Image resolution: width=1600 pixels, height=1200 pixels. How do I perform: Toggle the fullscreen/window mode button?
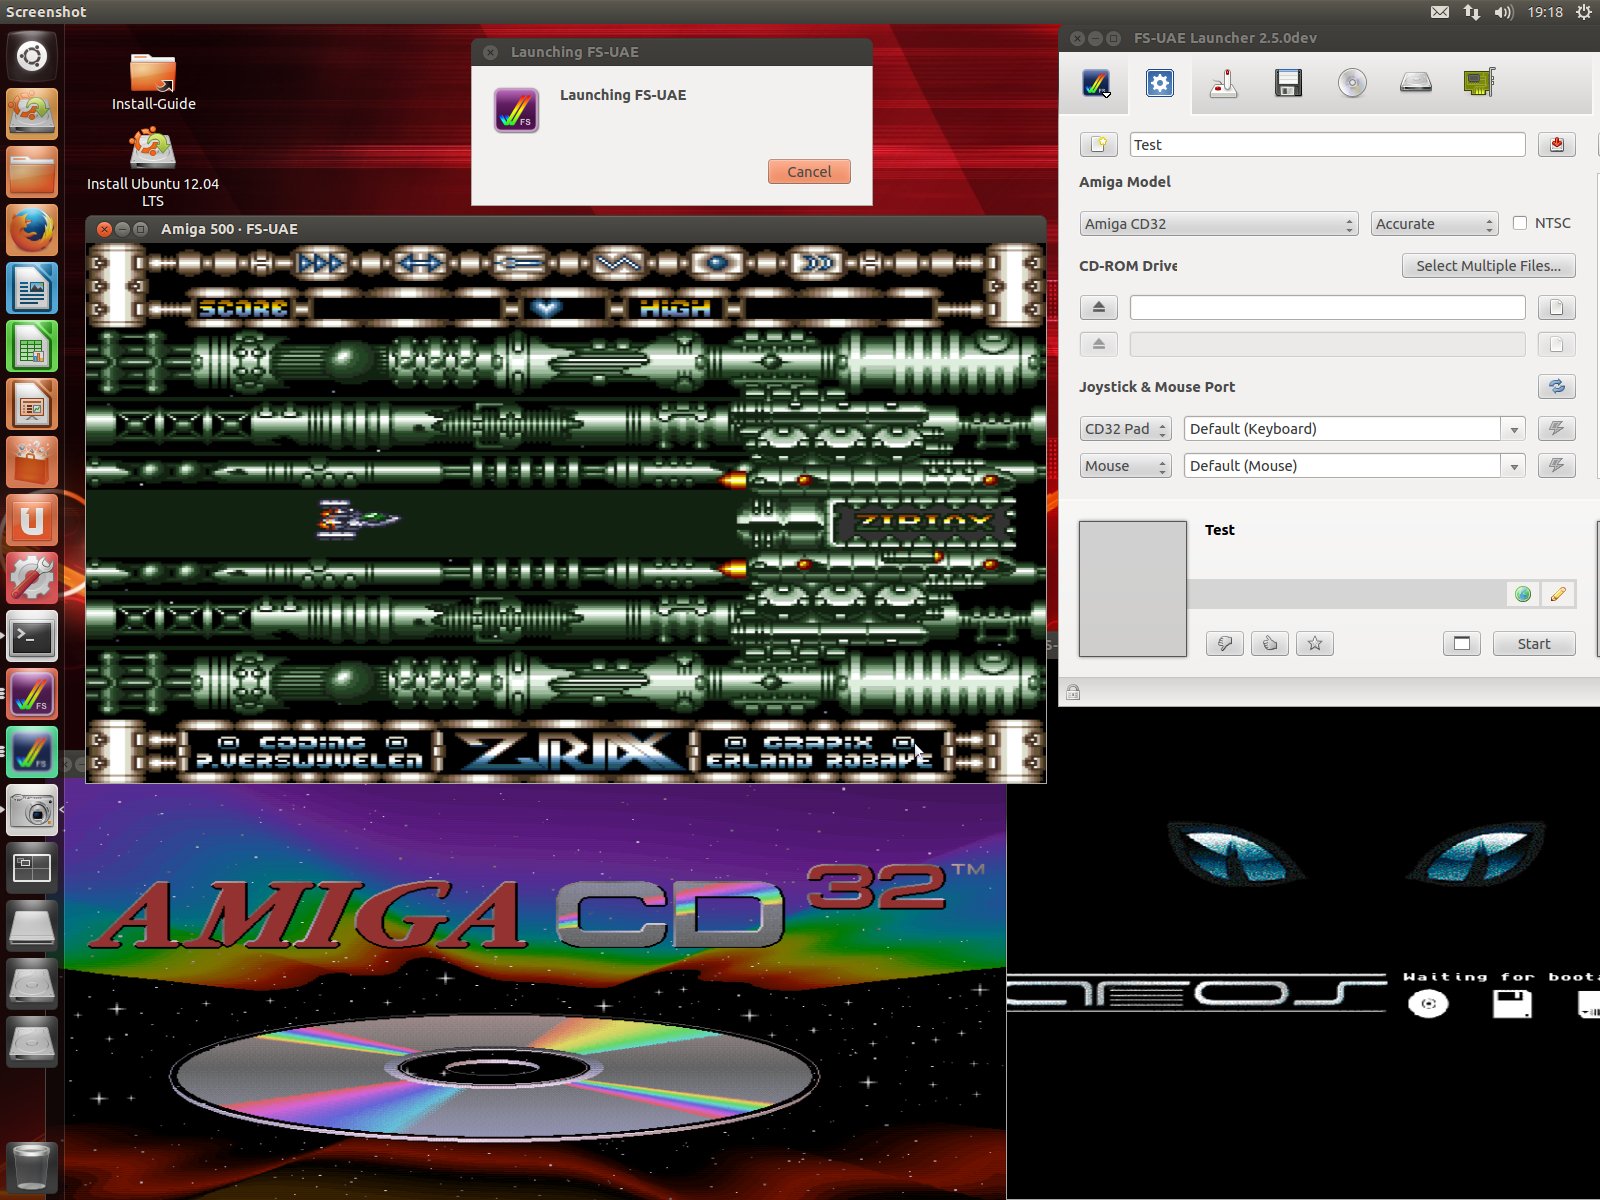1461,644
